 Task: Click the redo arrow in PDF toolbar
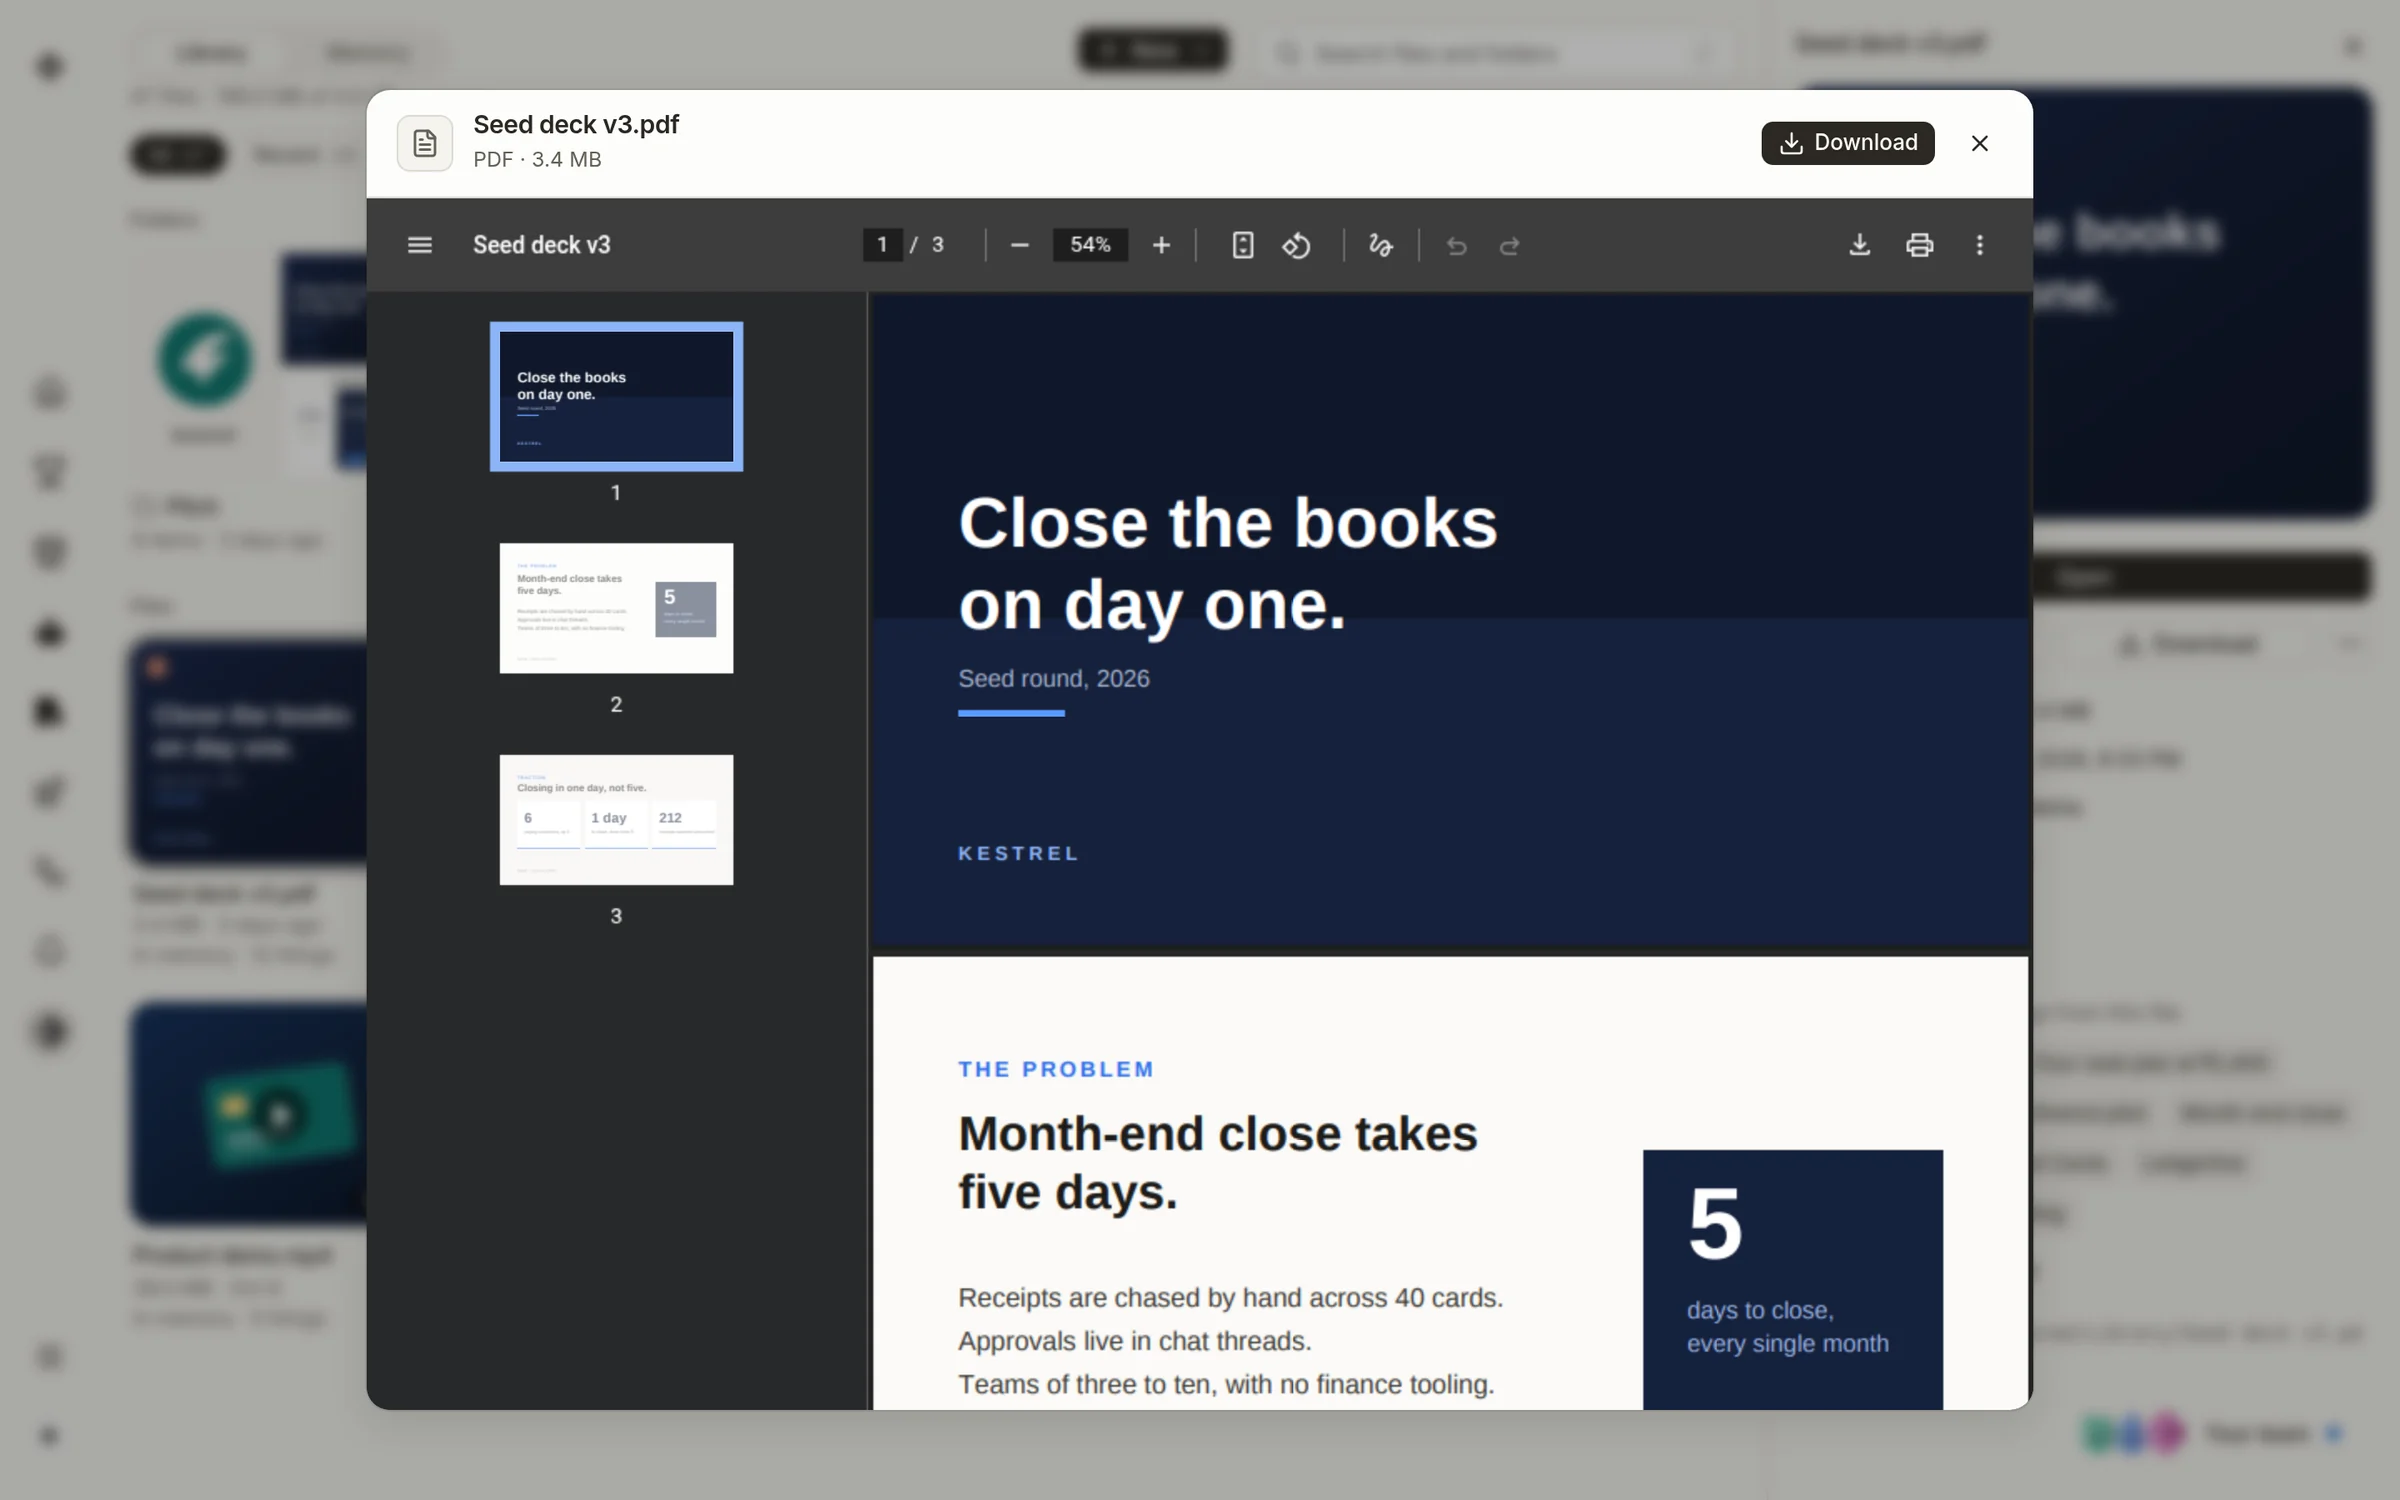pyautogui.click(x=1510, y=245)
